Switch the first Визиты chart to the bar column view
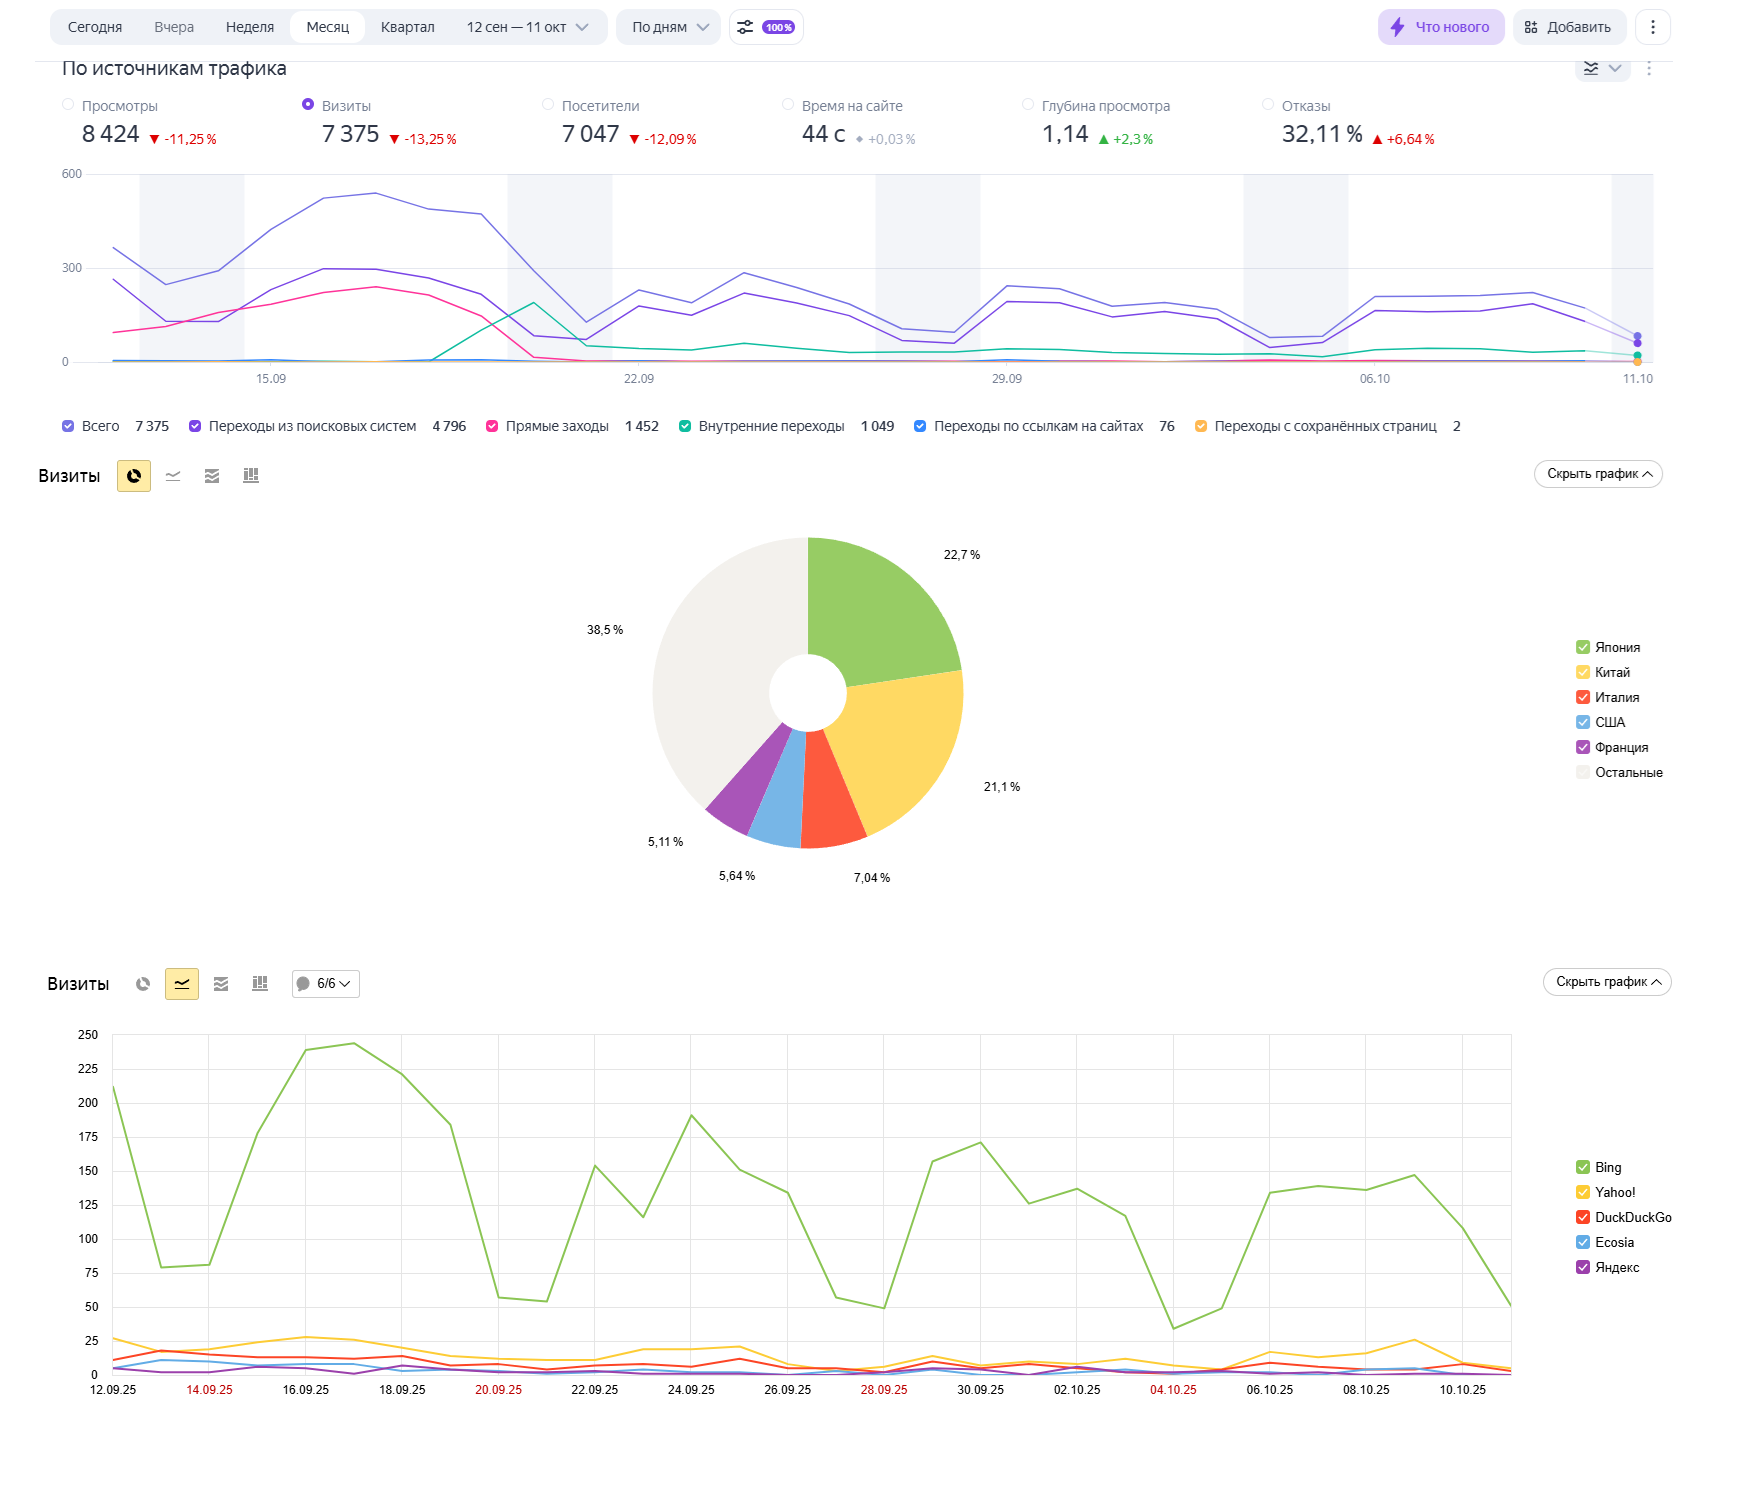This screenshot has width=1739, height=1488. click(x=251, y=476)
